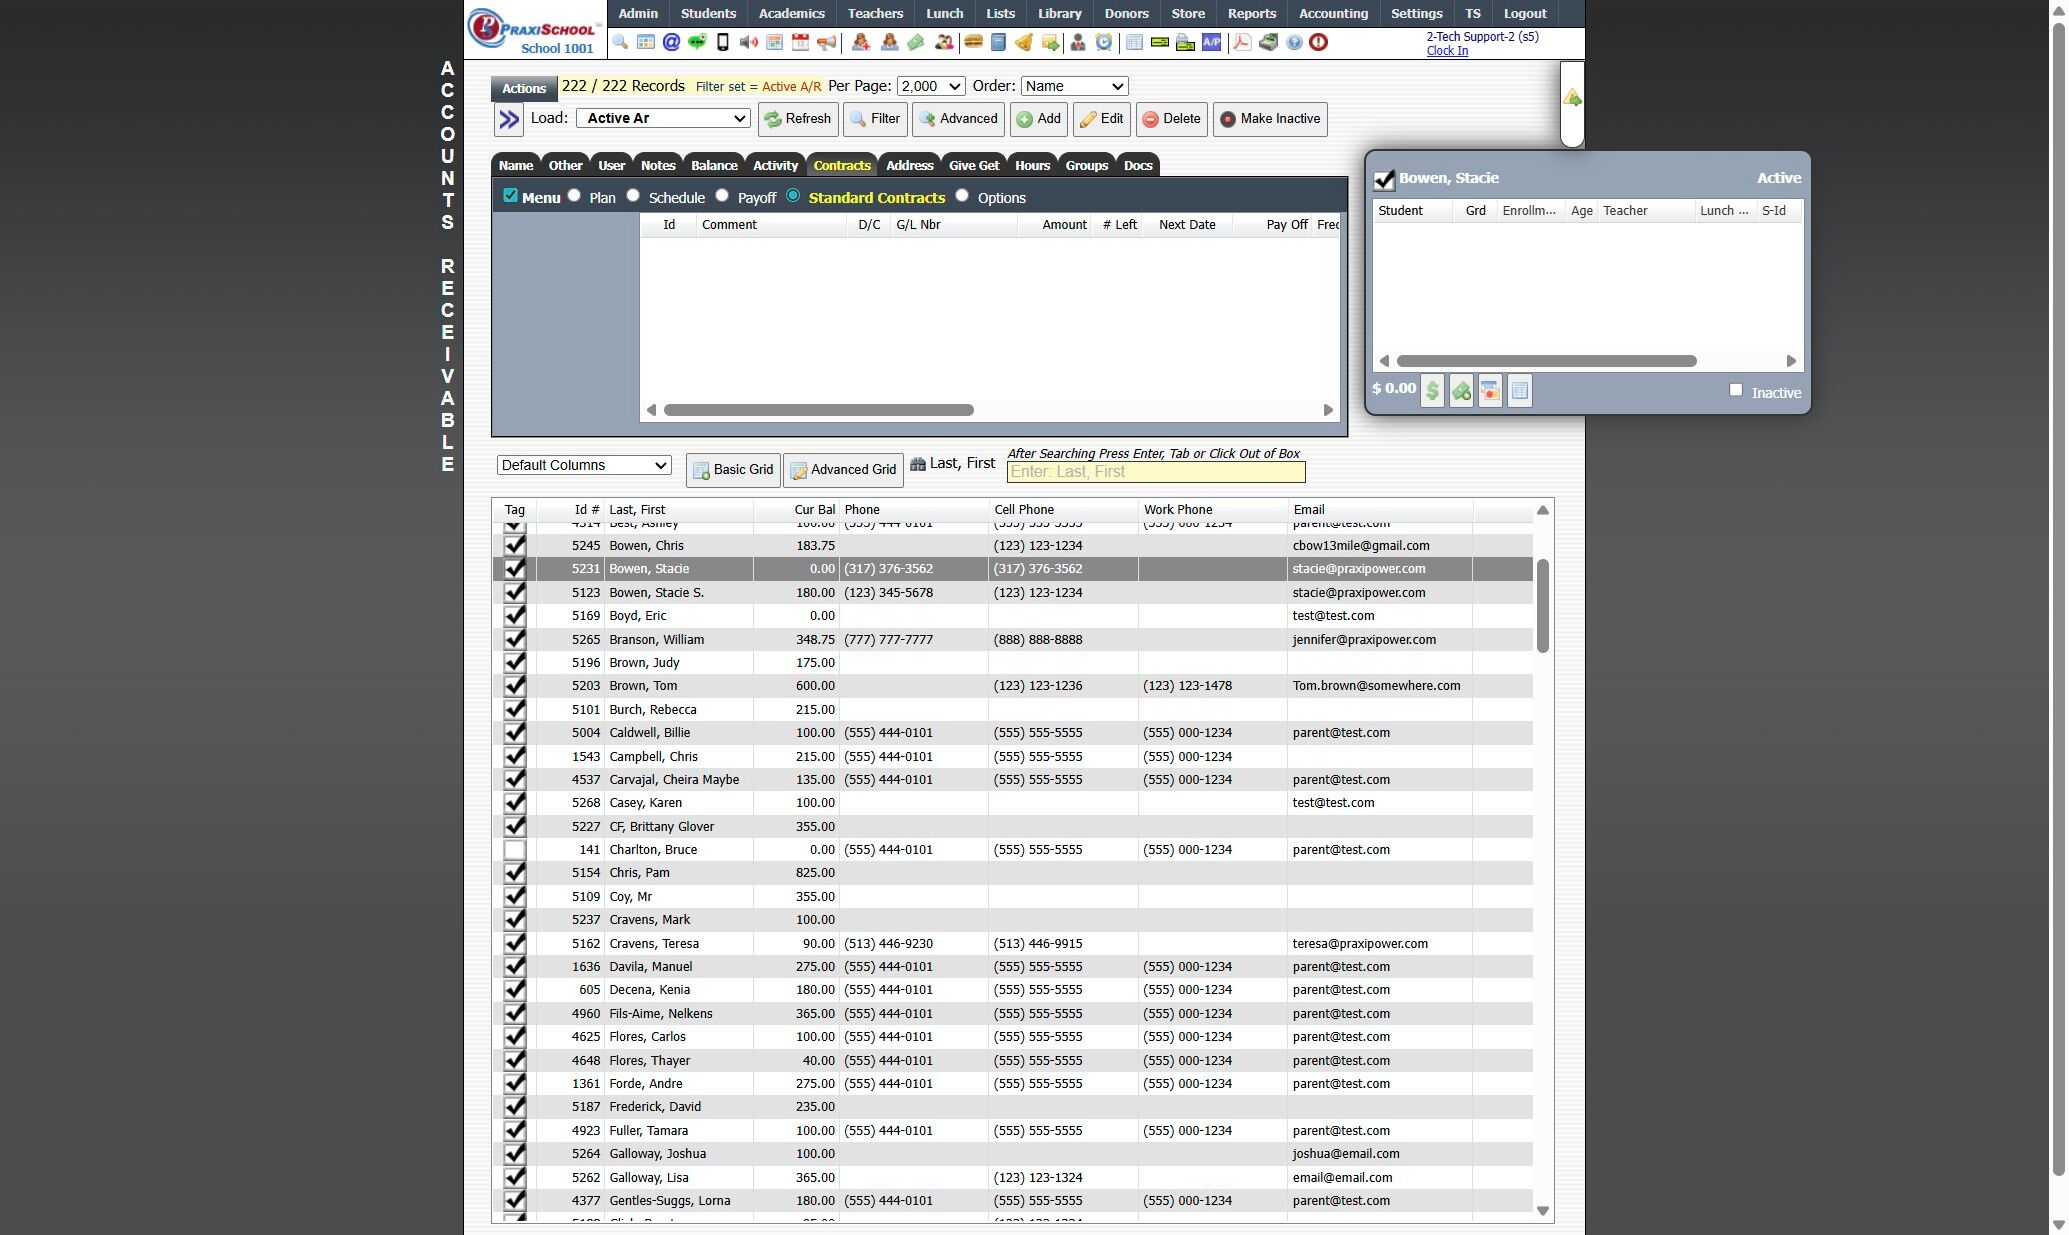
Task: Click the contracts grid horizontal scrollbar
Action: point(818,410)
